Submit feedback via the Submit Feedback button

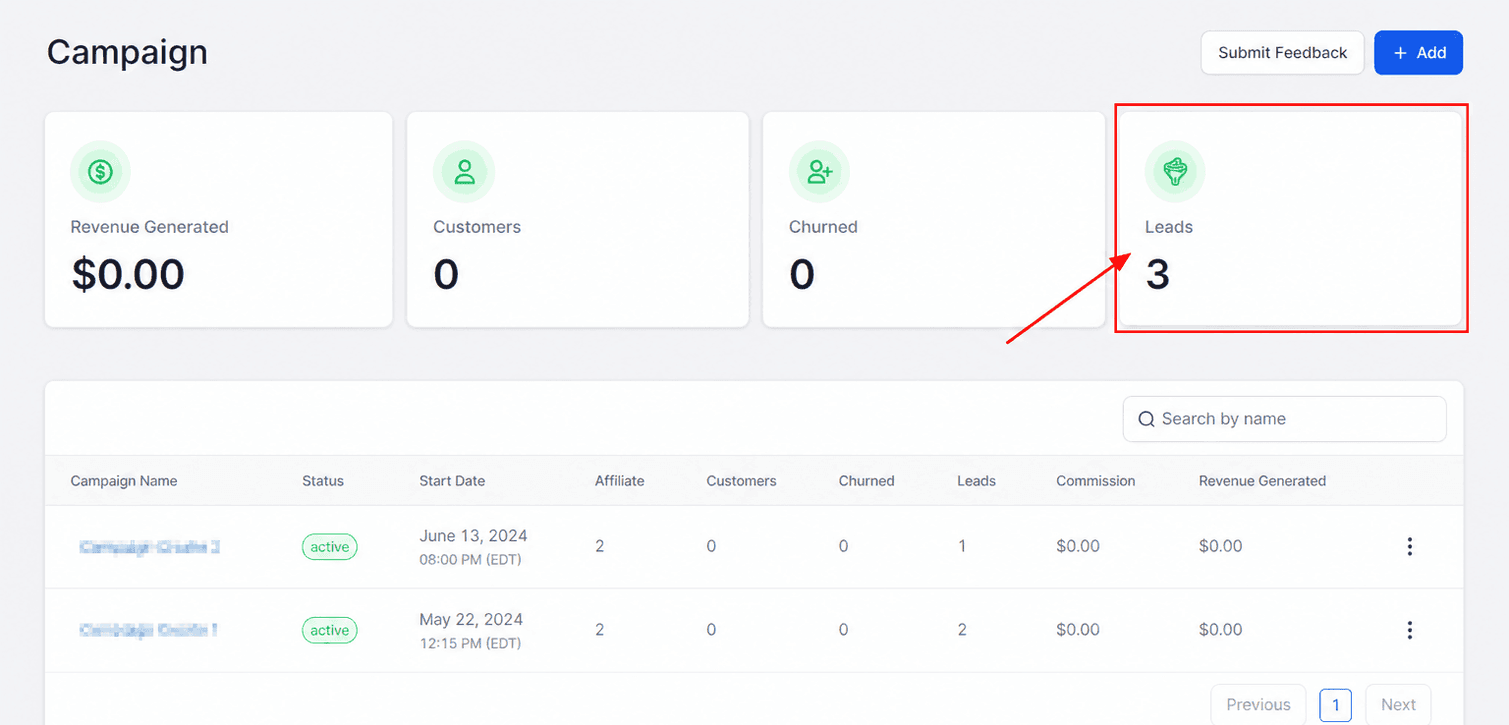click(1282, 53)
